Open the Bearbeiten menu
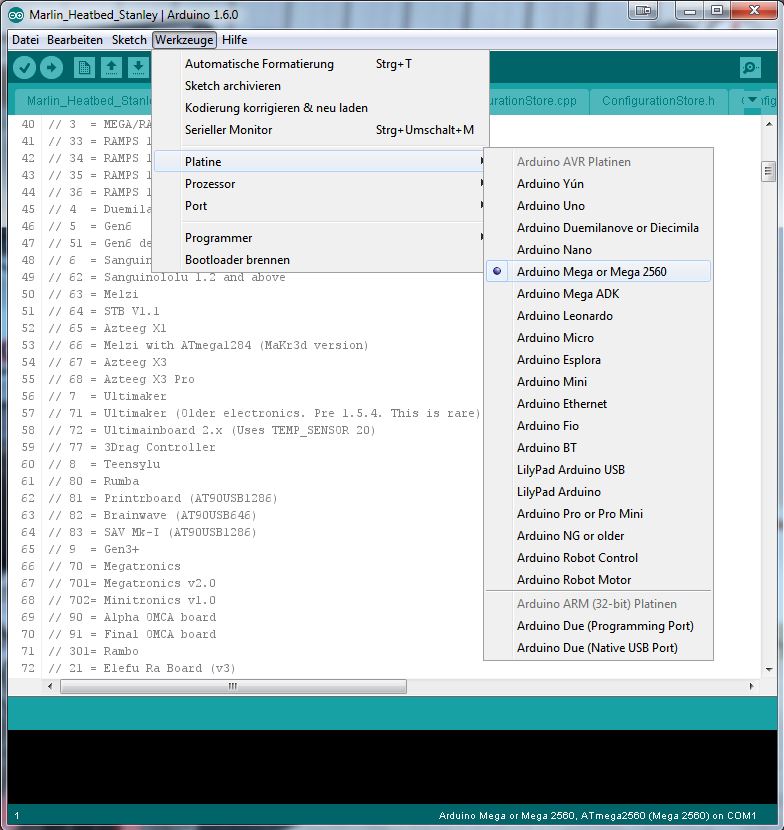Image resolution: width=784 pixels, height=830 pixels. pyautogui.click(x=75, y=40)
